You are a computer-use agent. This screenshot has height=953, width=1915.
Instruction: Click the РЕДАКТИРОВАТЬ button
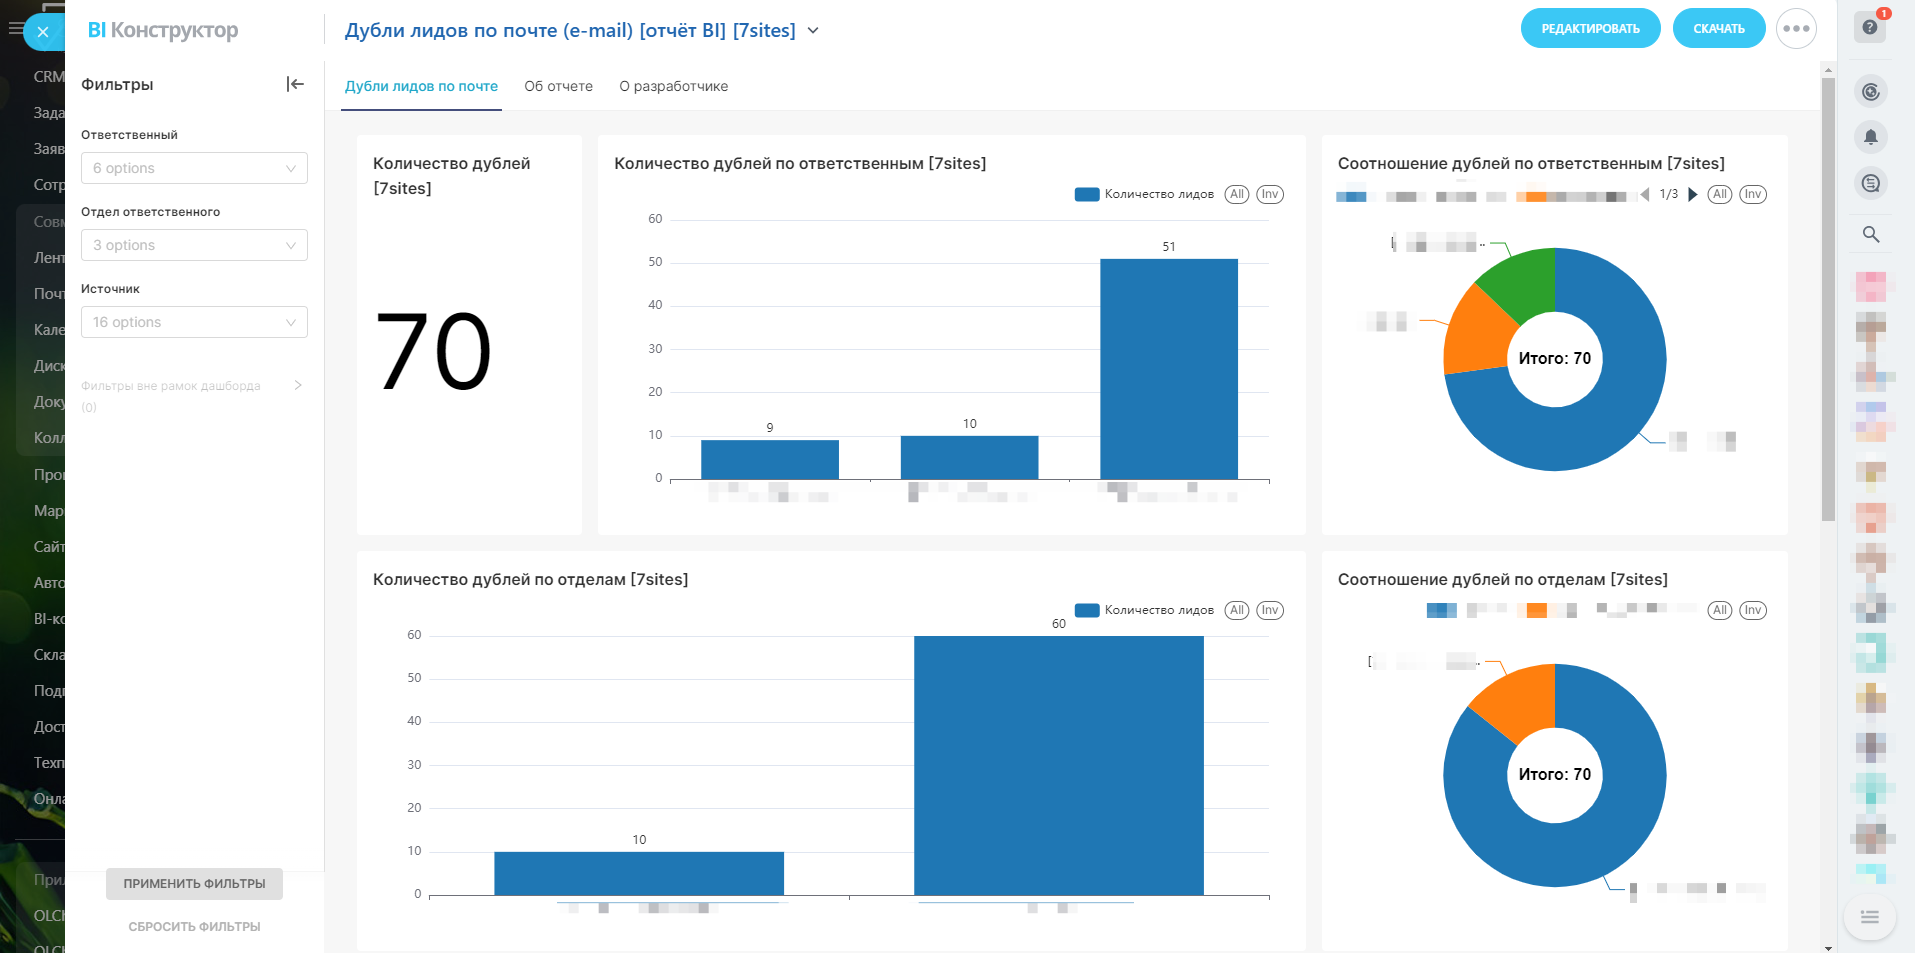(x=1590, y=29)
